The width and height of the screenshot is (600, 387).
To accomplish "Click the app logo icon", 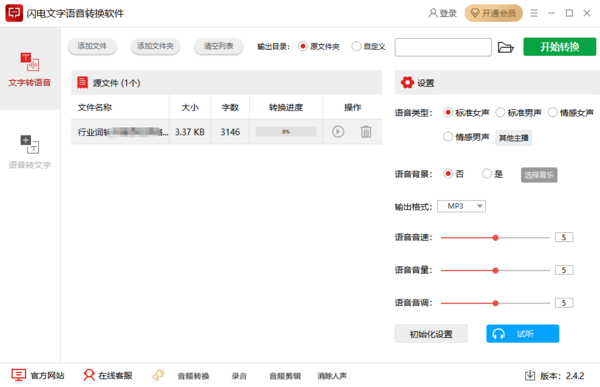I will (14, 13).
